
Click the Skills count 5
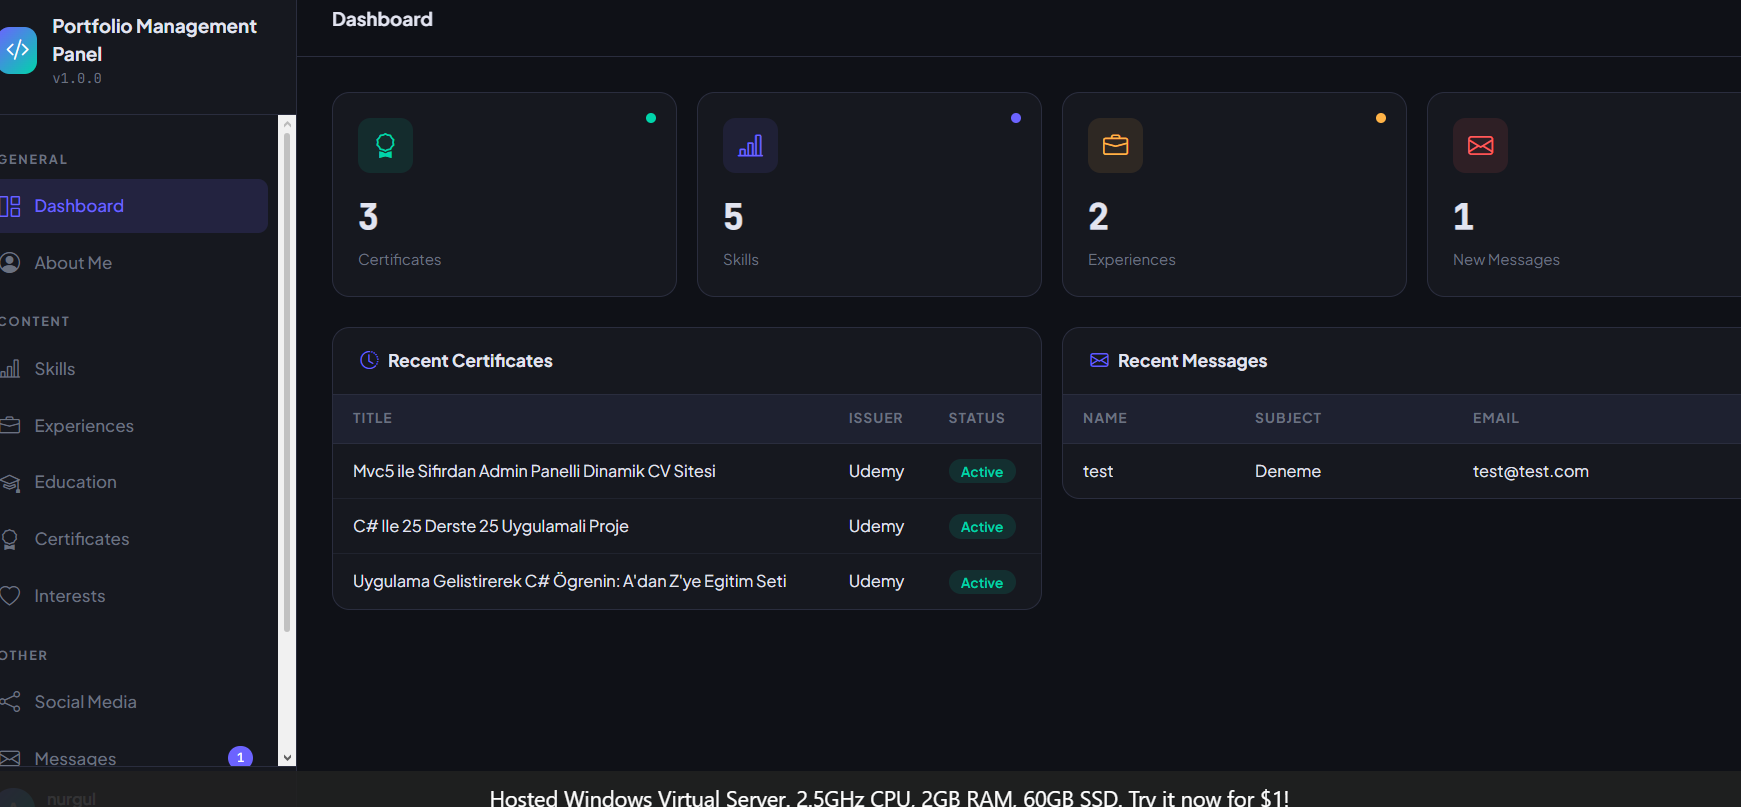coord(733,217)
